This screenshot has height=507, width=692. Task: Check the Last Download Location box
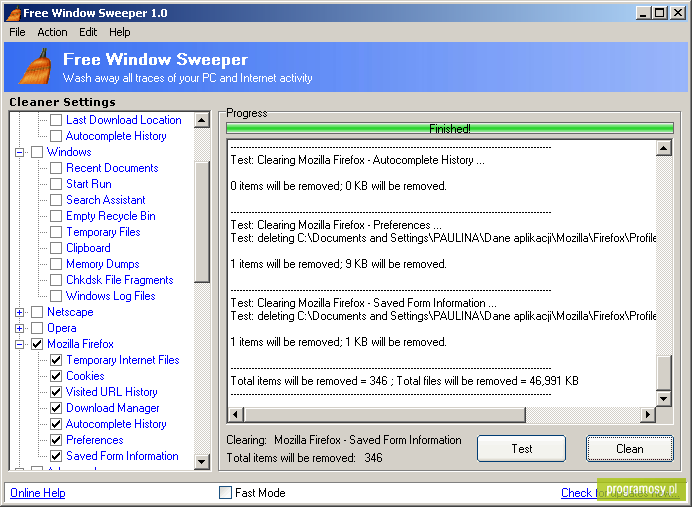pos(56,120)
